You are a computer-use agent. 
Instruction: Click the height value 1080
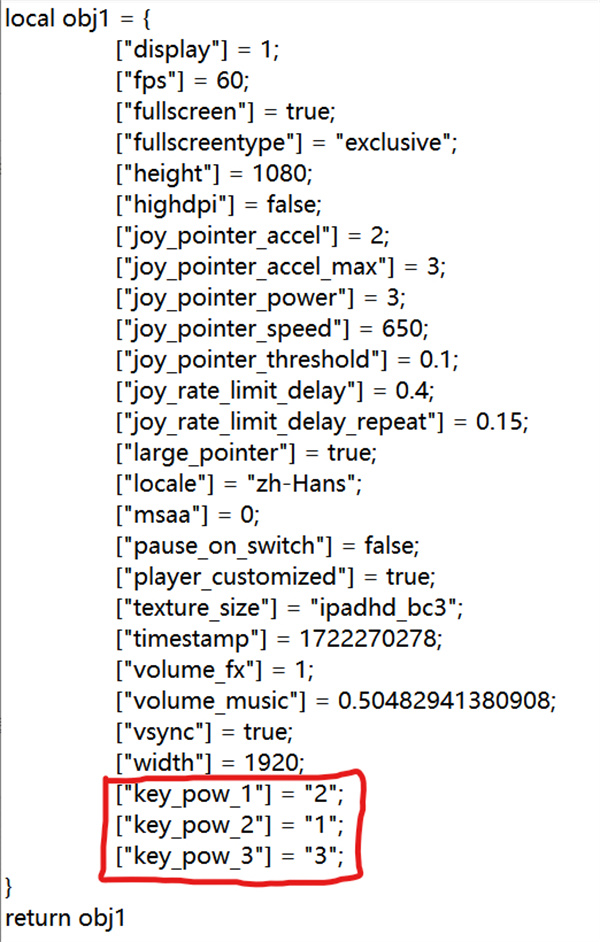[x=280, y=174]
